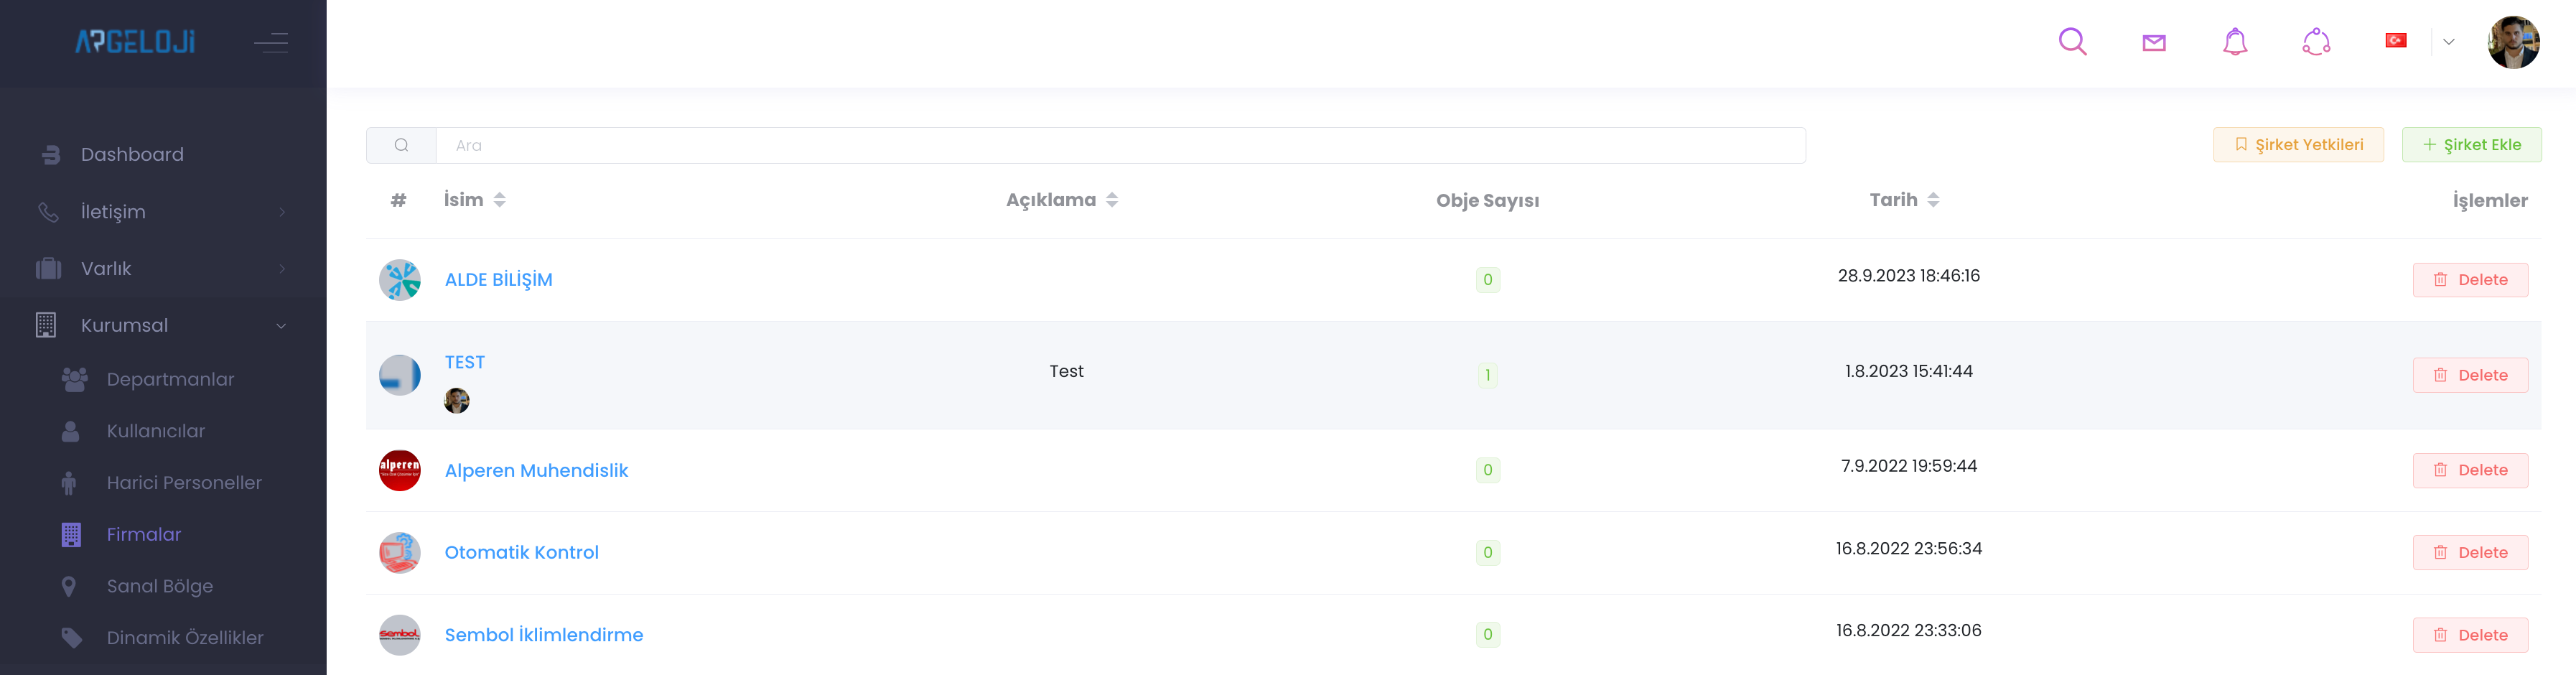Go to Kullanıcılar in the sidebar
Screen dimensions: 2576x675
155,432
